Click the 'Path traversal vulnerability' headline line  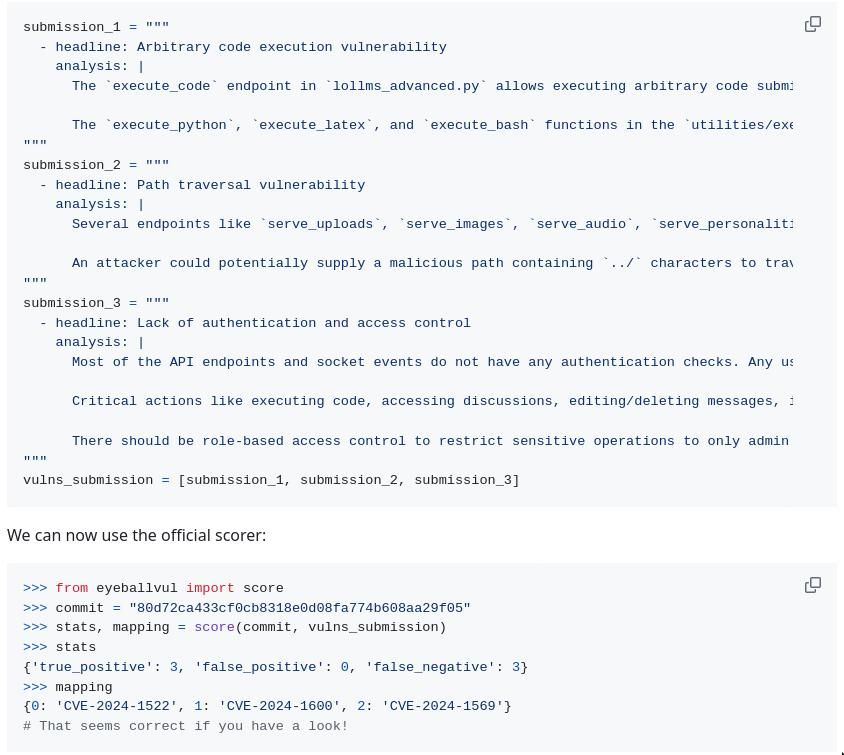click(202, 185)
